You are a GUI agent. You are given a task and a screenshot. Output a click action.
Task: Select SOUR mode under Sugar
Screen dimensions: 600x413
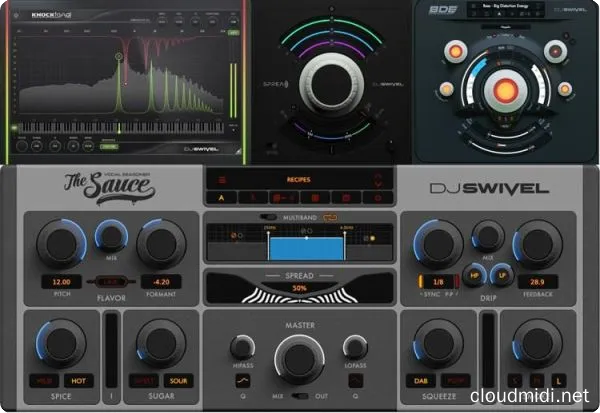pos(178,381)
